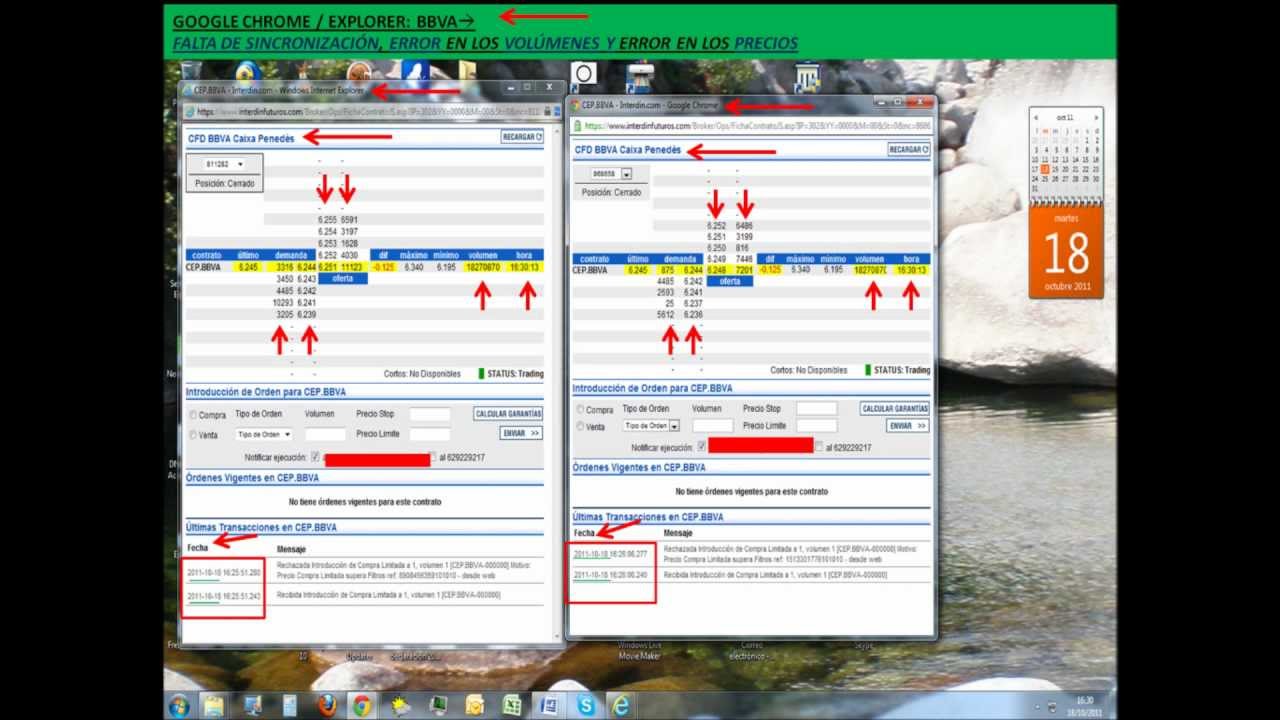The height and width of the screenshot is (720, 1280).
Task: Click CALCULAR GARANTÍAS in the Explorer window
Action: [509, 414]
